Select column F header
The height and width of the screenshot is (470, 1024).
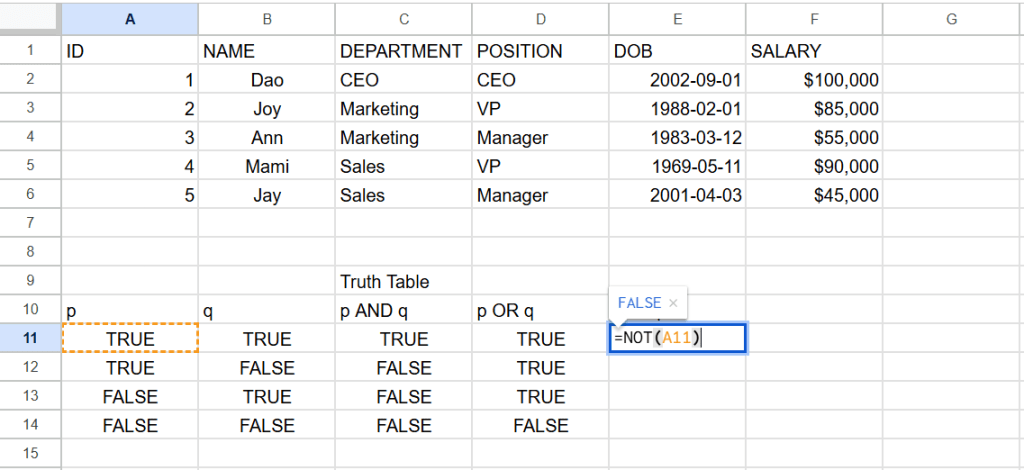click(x=814, y=18)
